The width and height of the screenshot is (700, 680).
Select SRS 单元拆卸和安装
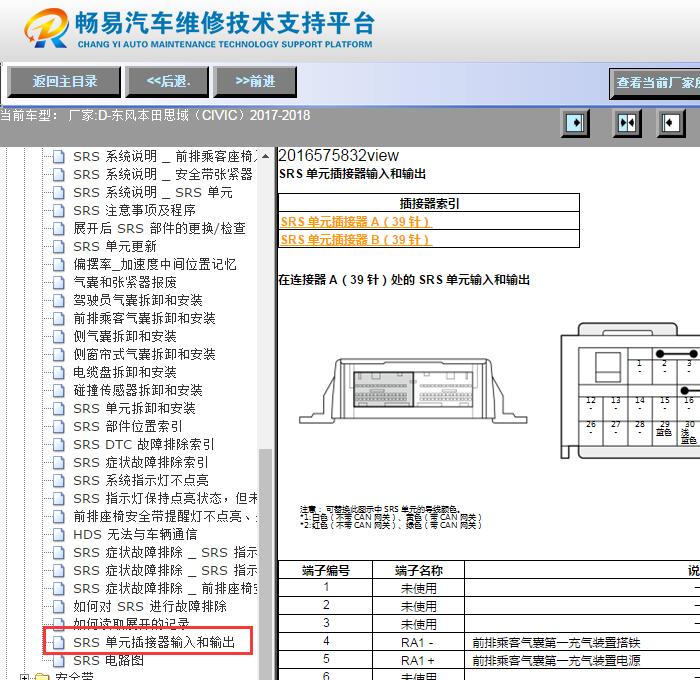point(134,408)
